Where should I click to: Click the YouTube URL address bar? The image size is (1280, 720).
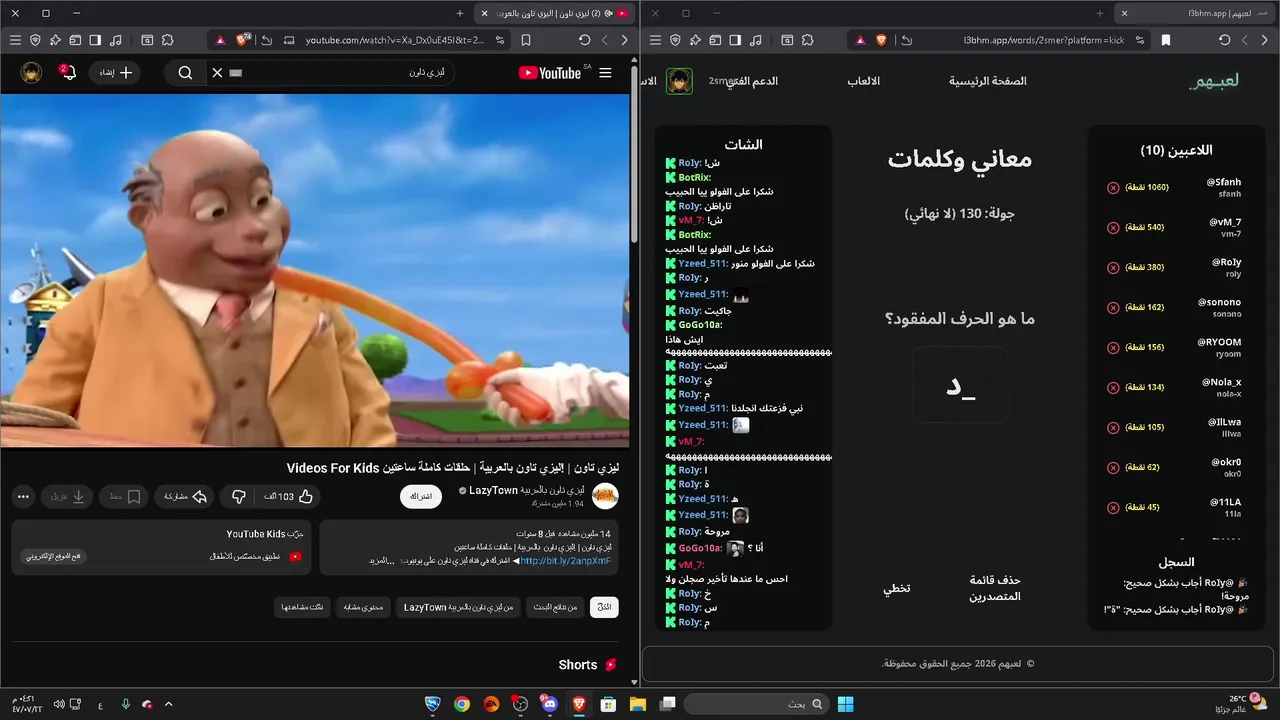[x=395, y=40]
